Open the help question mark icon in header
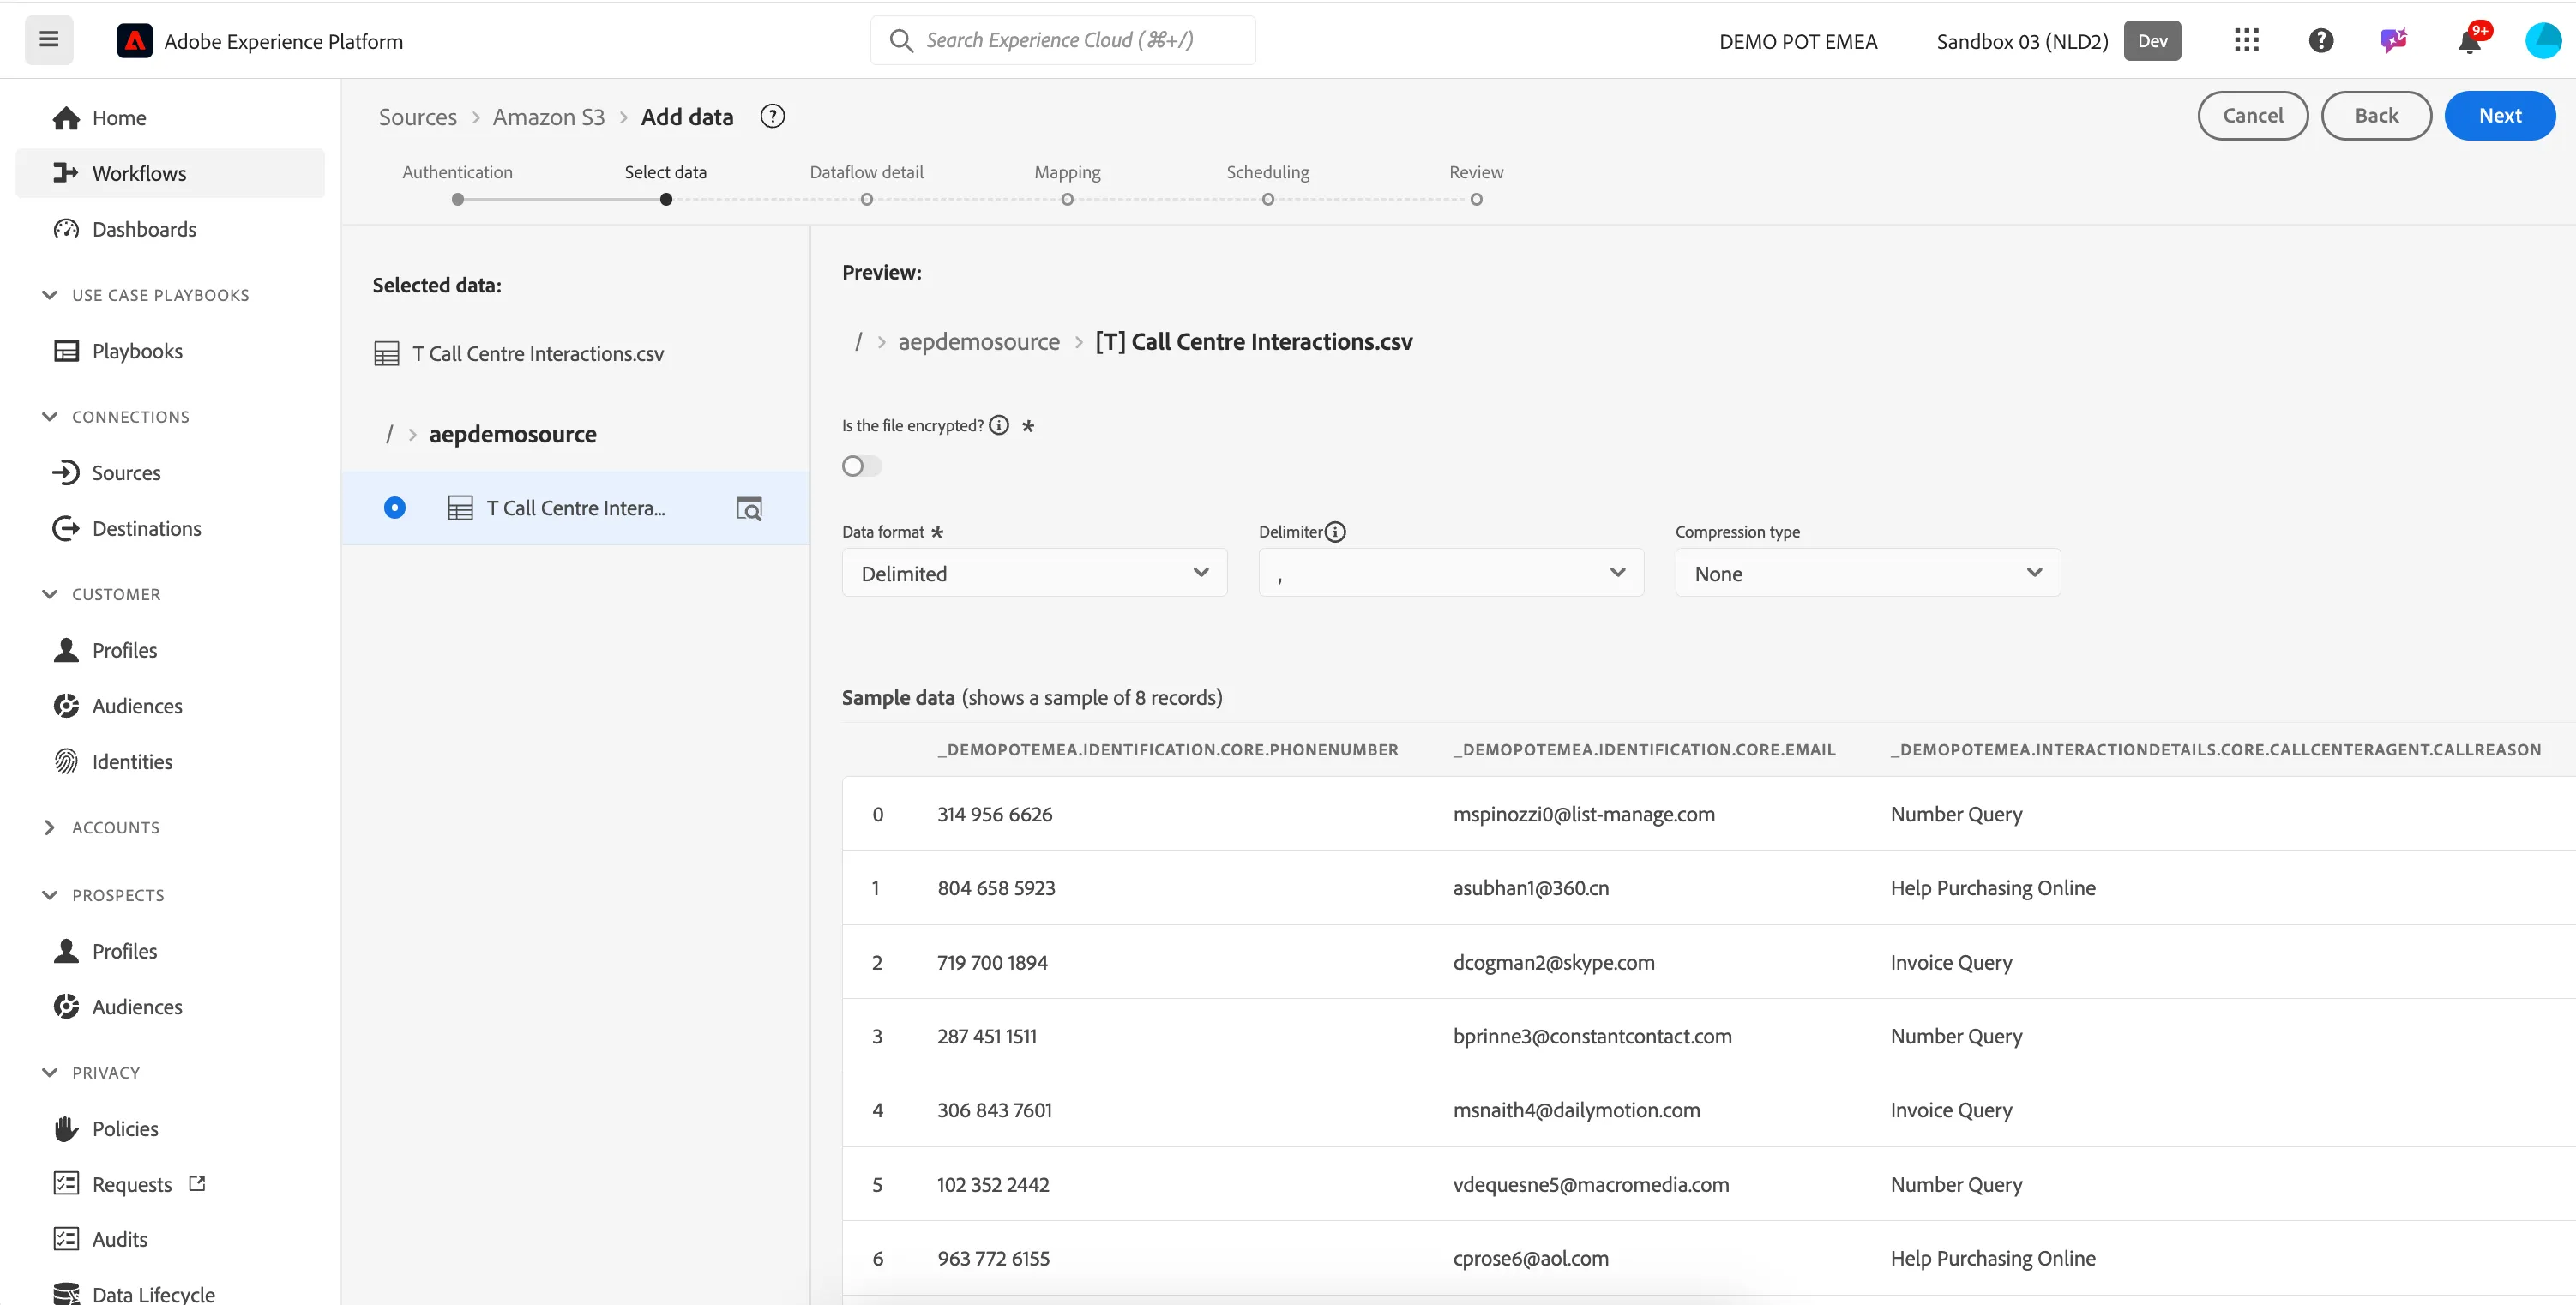 2321,40
